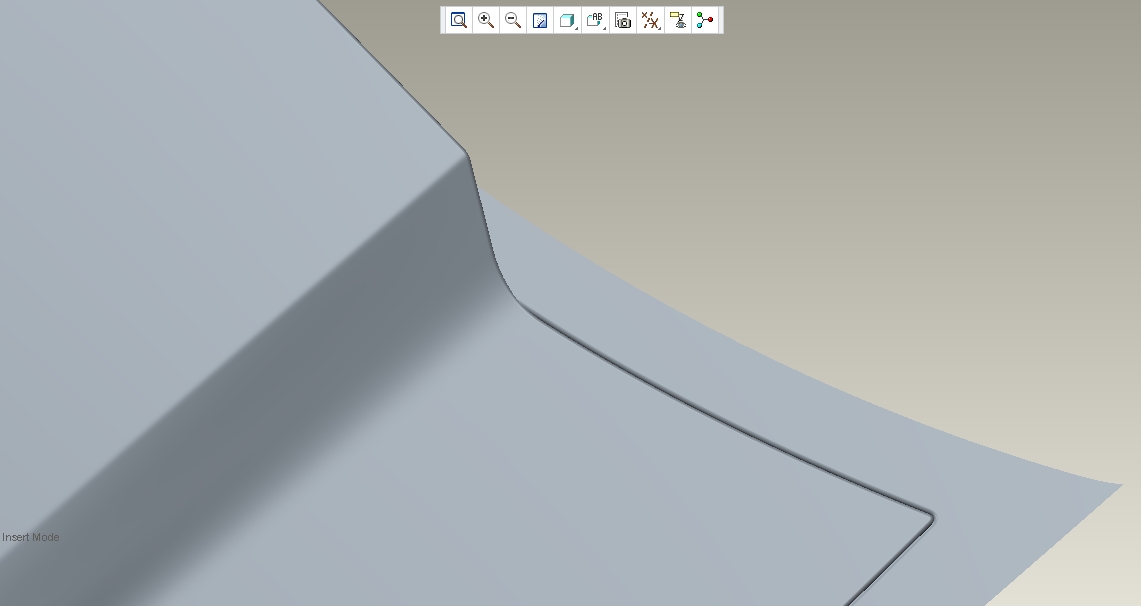Select the Zoom In tool
The width and height of the screenshot is (1141, 606).
(x=486, y=20)
